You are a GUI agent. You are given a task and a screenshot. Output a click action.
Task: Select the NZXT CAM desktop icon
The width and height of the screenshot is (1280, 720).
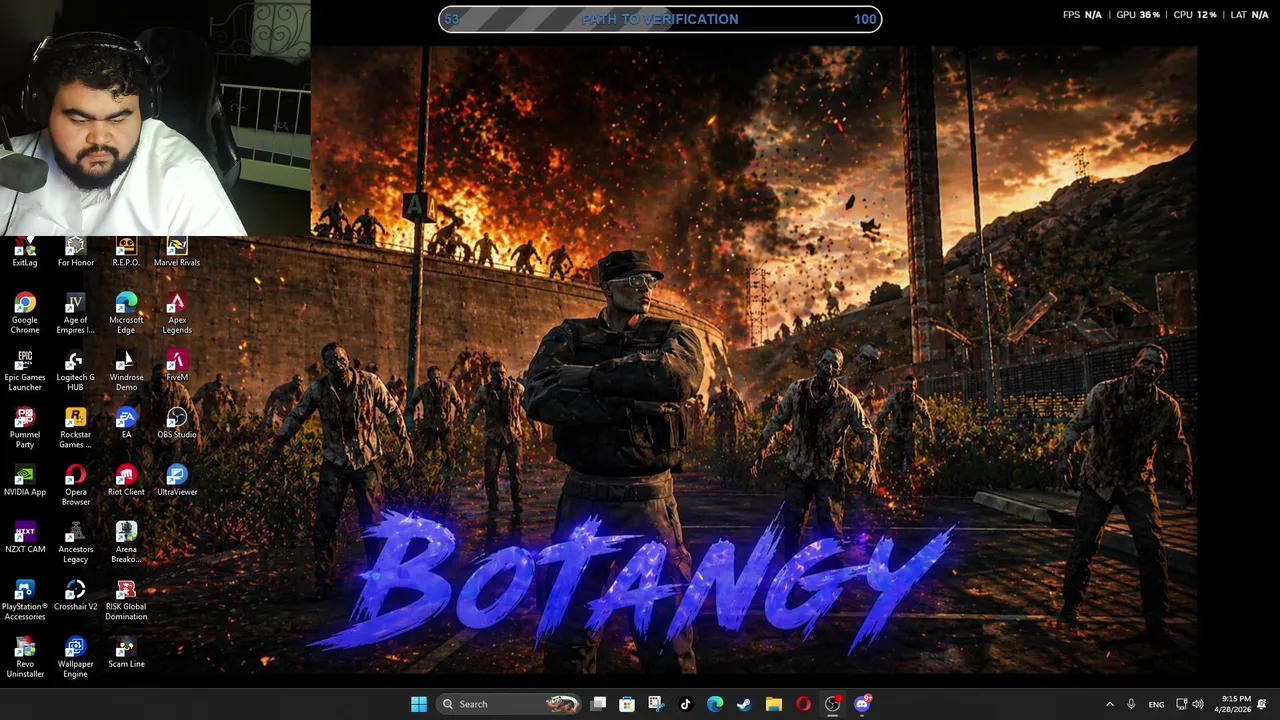(x=25, y=538)
